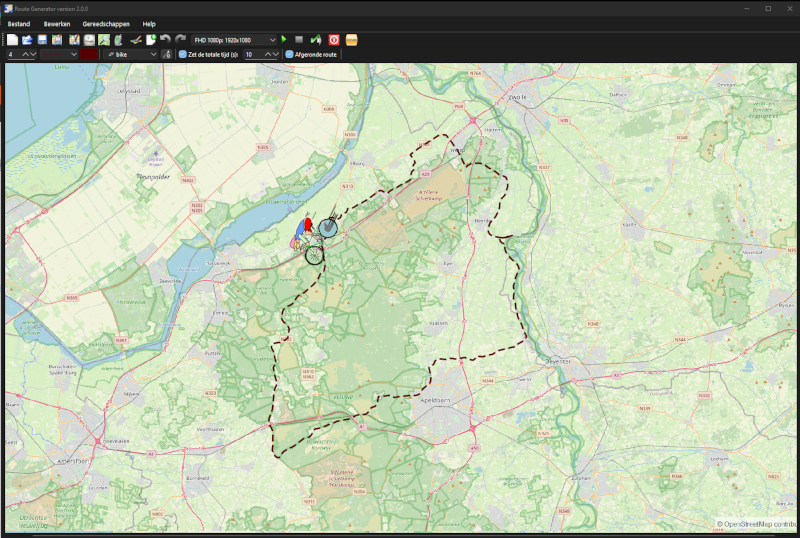Save project using the floppy disk icon
This screenshot has height=538, width=800.
42,40
